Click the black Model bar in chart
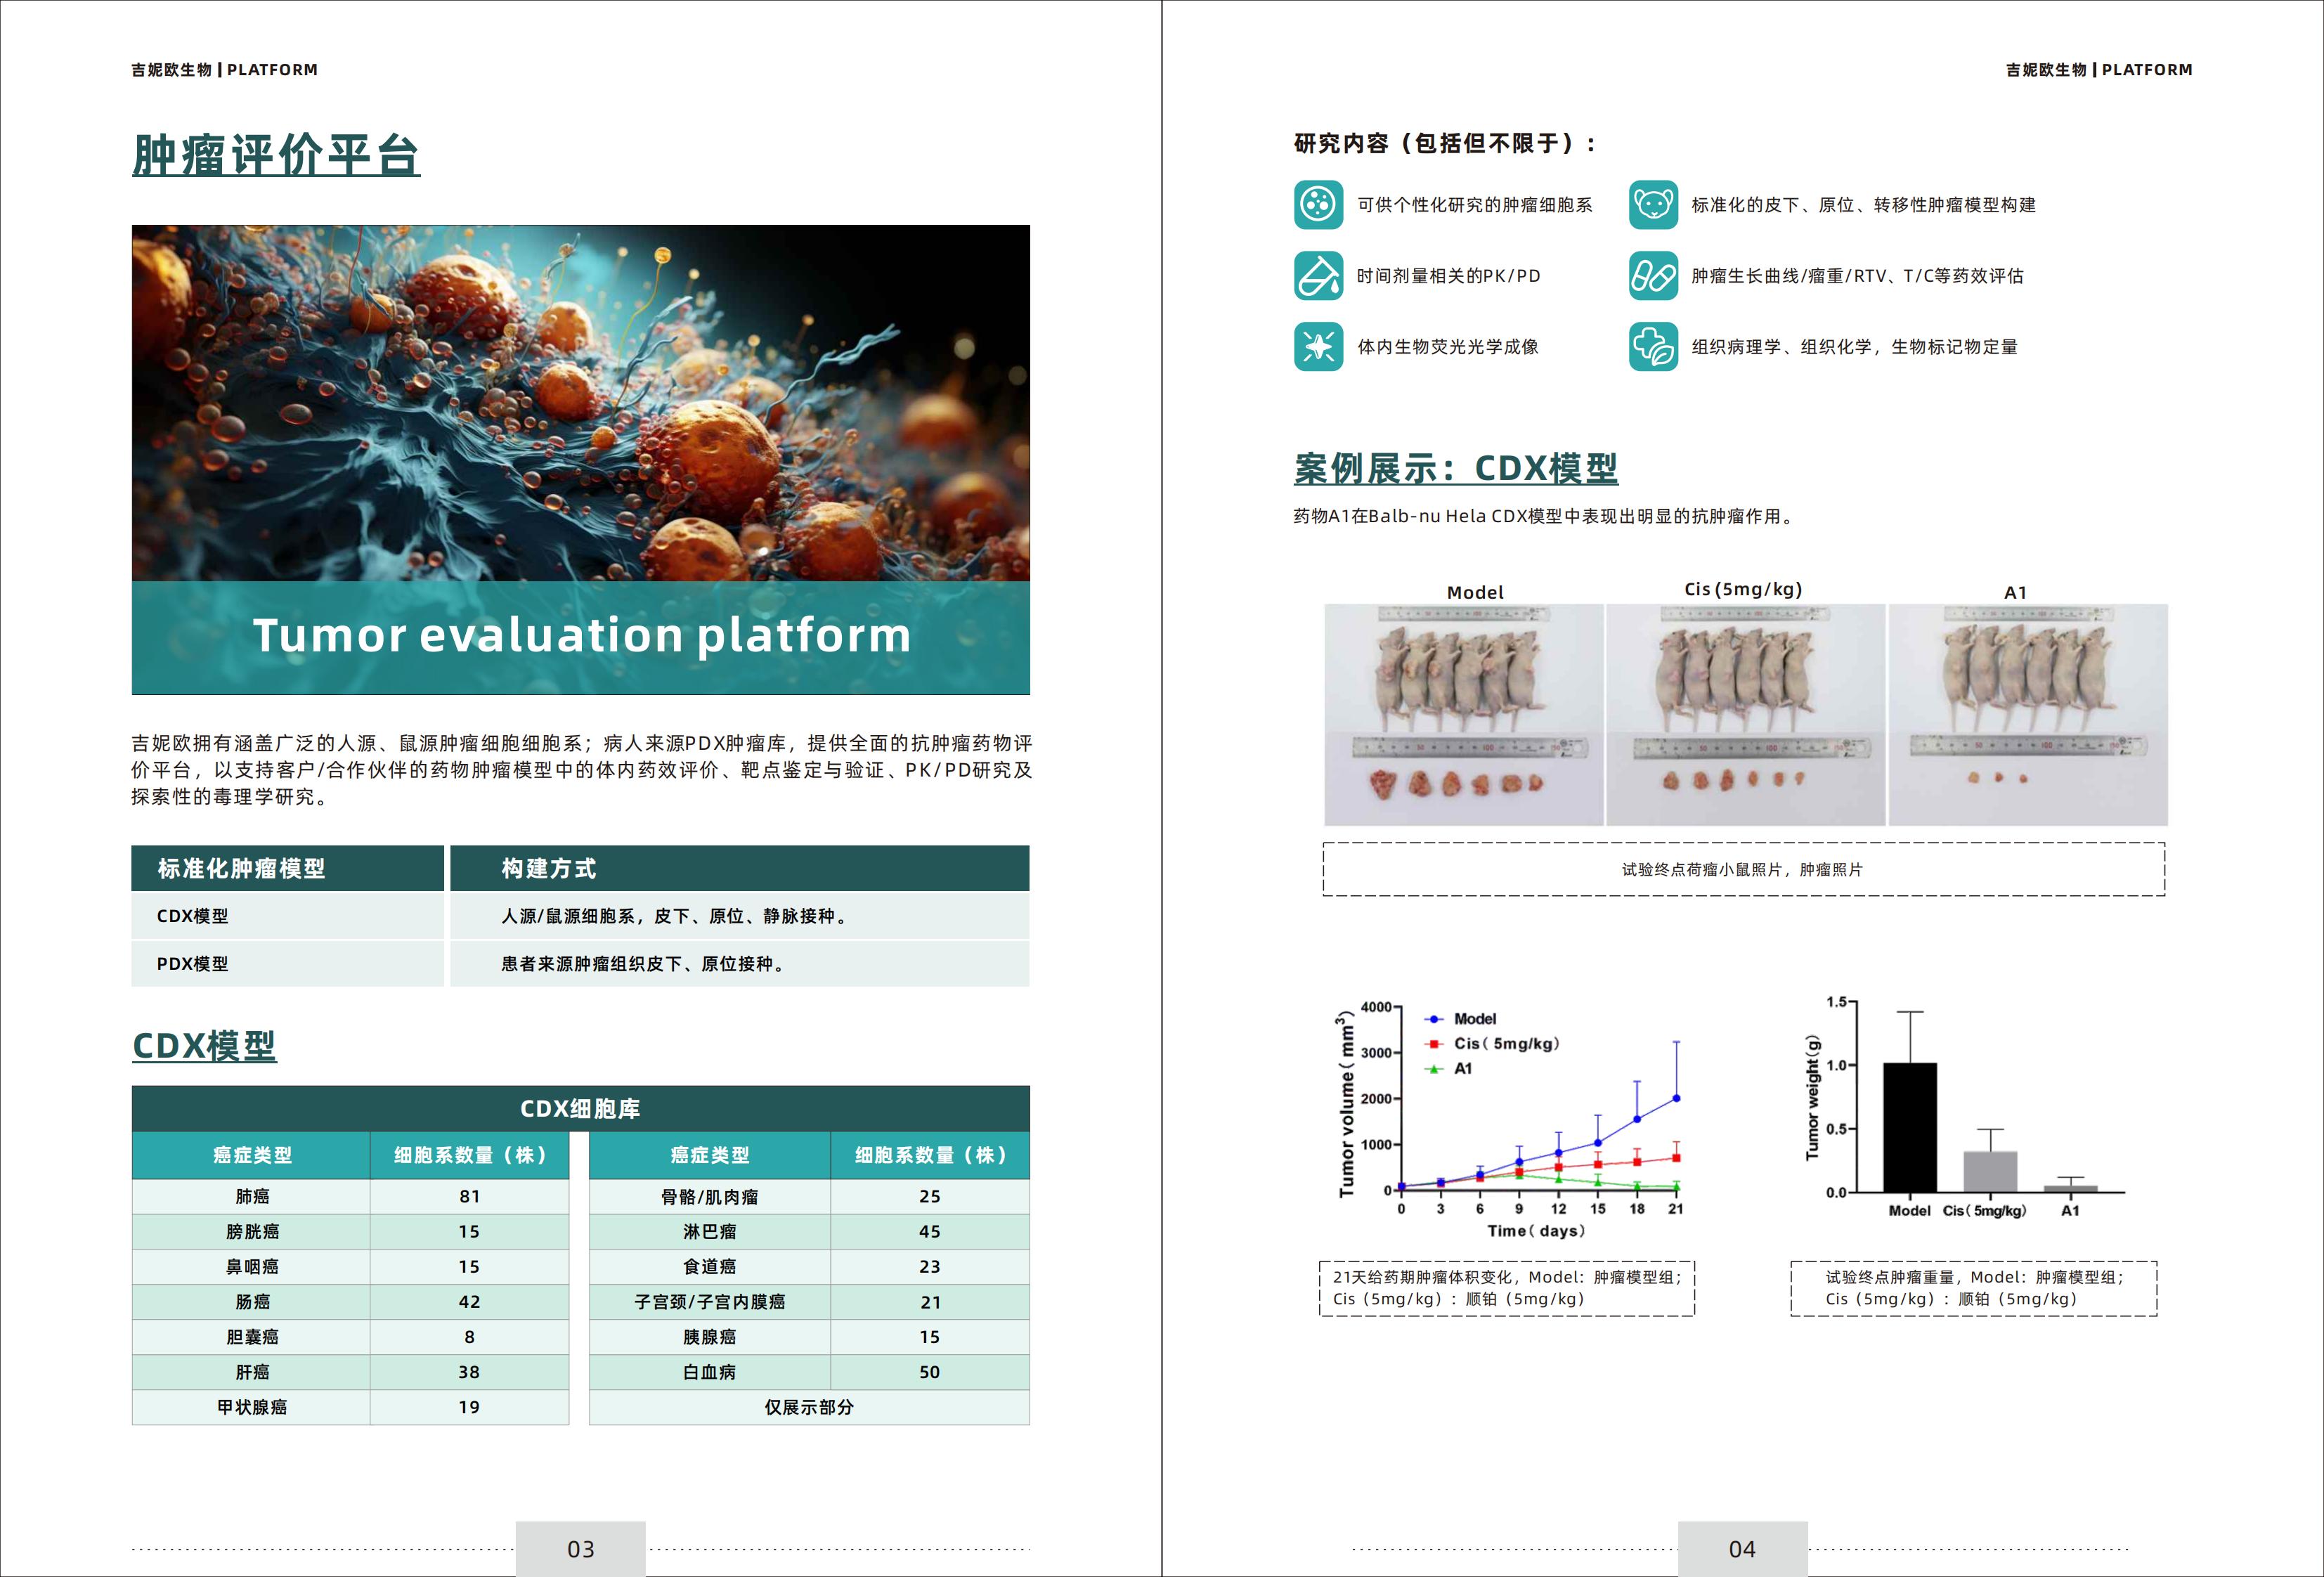2324x1577 pixels. (1909, 1127)
